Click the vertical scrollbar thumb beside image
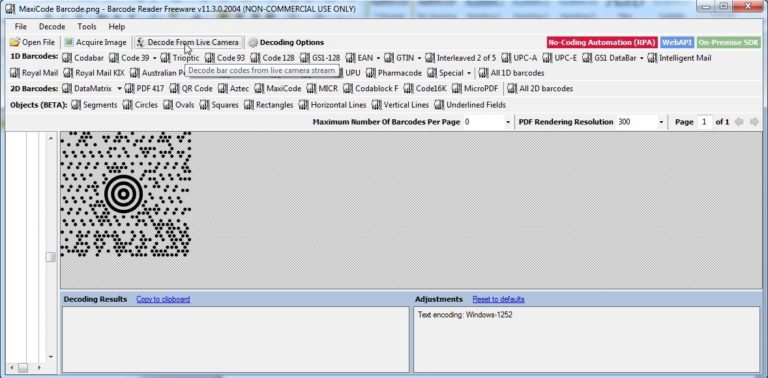 [x=50, y=258]
